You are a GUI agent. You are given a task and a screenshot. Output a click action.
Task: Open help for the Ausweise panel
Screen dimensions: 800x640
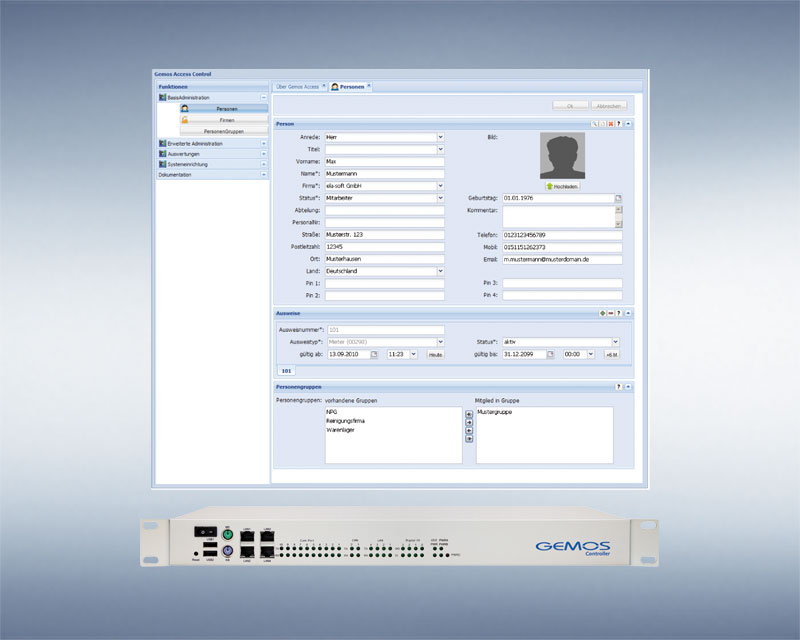[x=619, y=313]
